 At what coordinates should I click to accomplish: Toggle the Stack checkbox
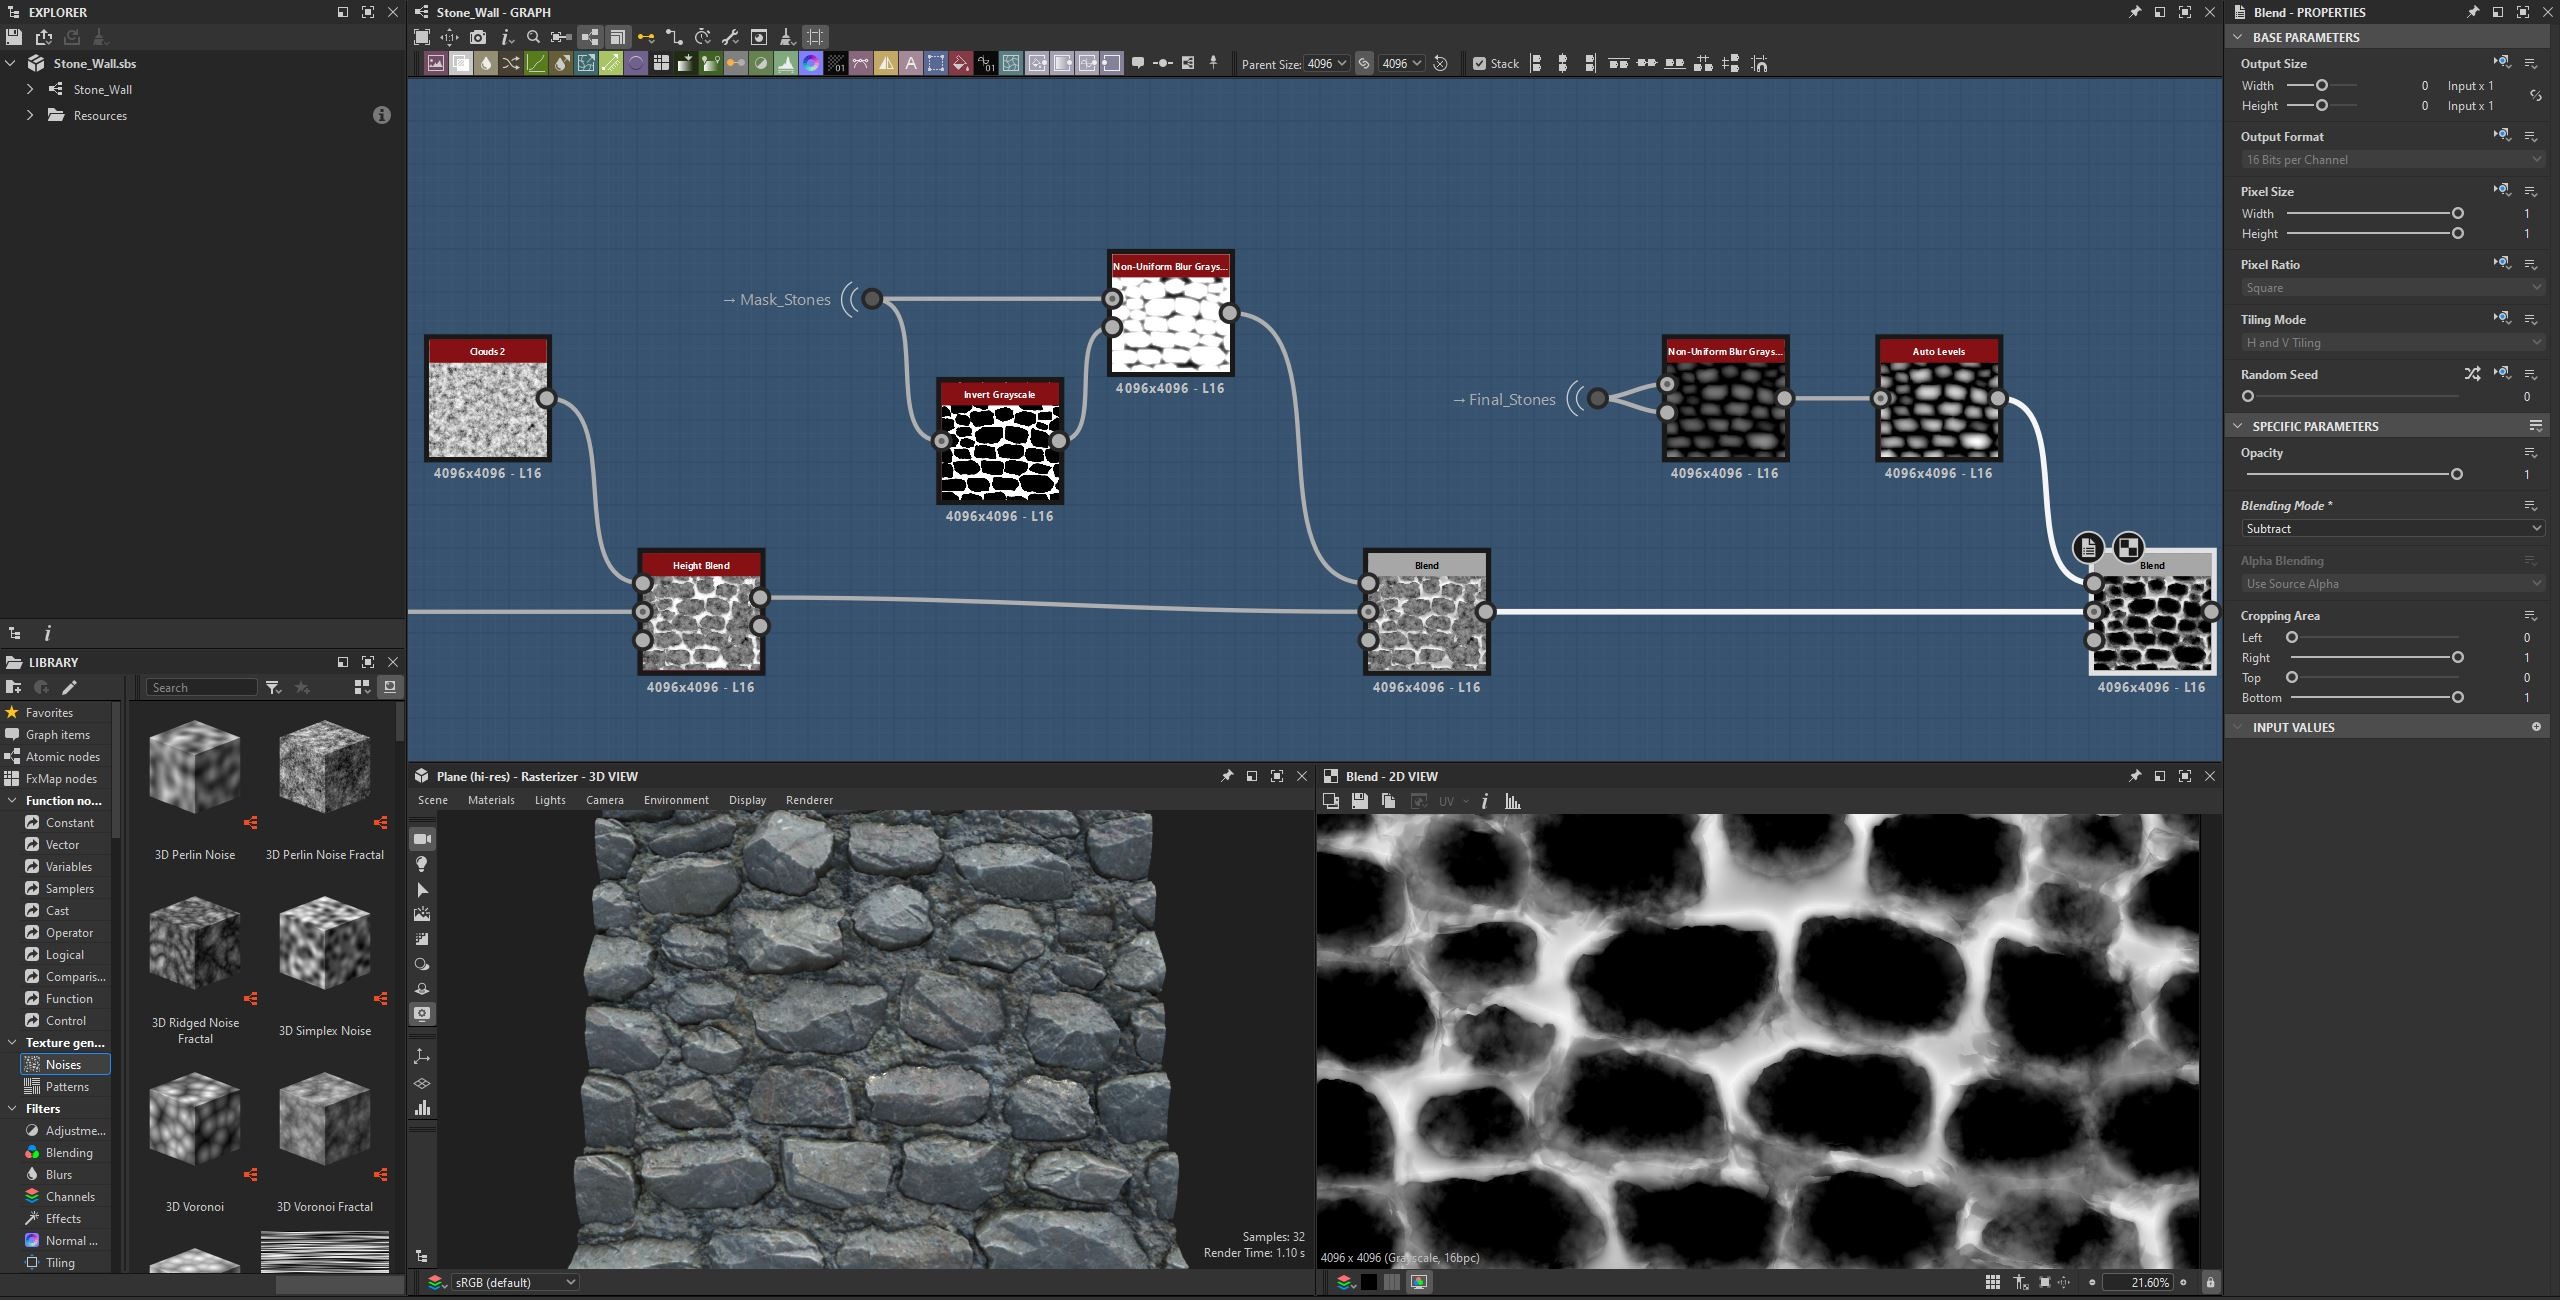click(1480, 63)
